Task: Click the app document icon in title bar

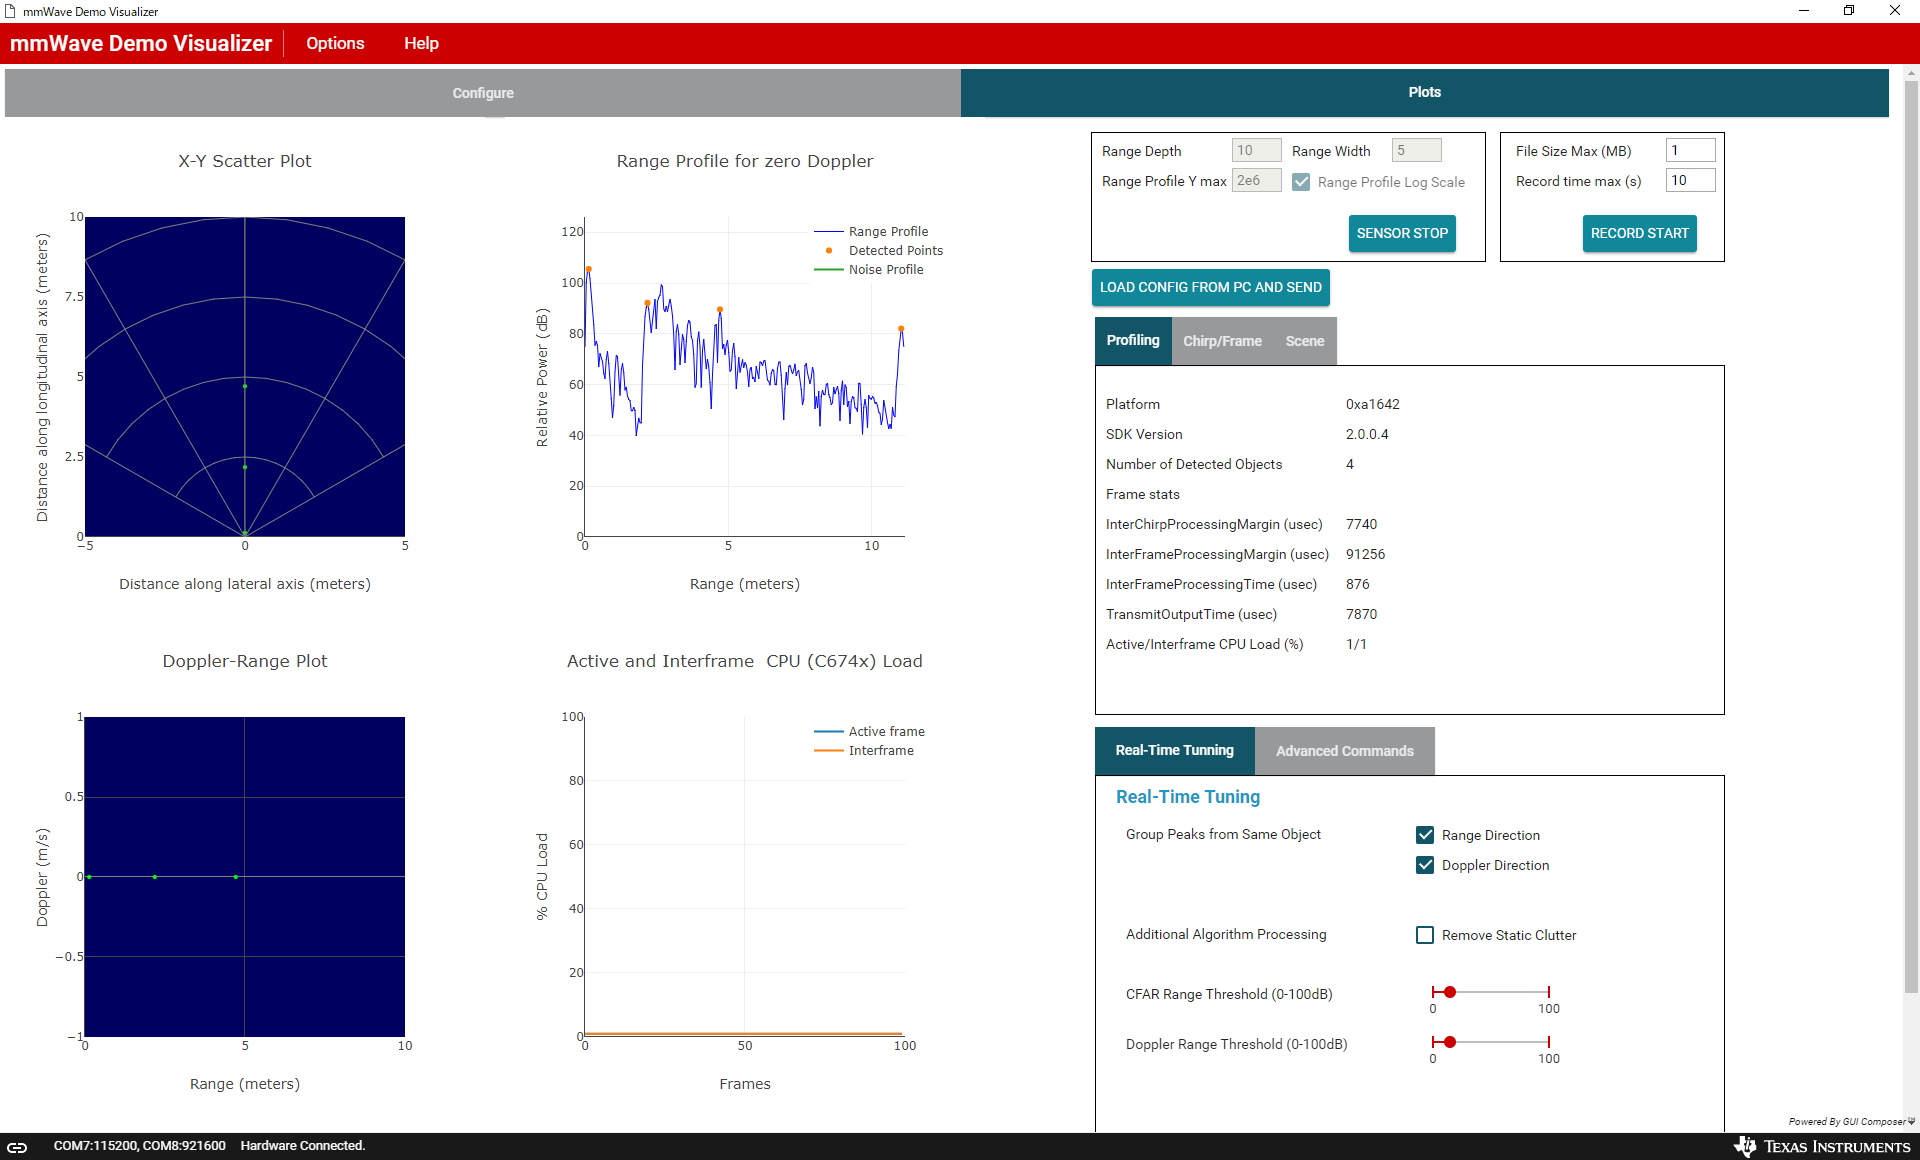Action: pyautogui.click(x=10, y=11)
